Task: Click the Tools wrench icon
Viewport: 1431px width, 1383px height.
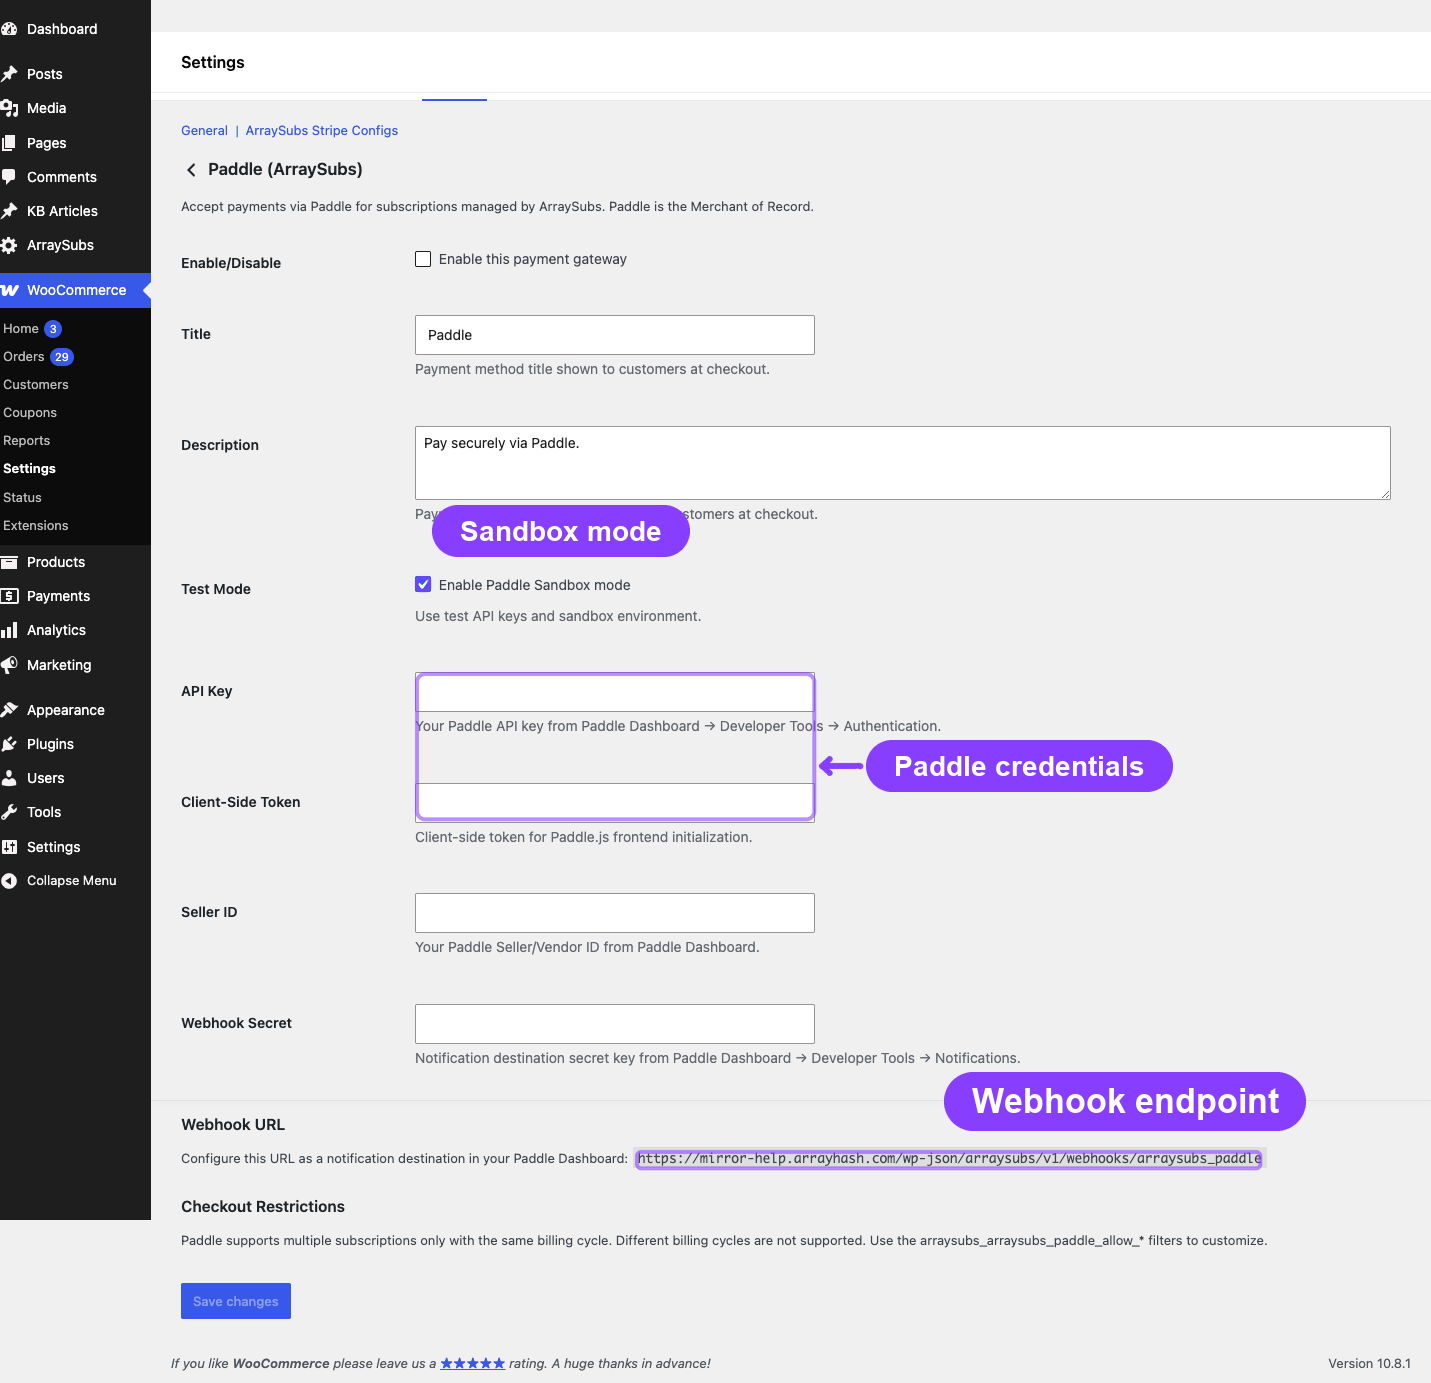Action: click(9, 812)
